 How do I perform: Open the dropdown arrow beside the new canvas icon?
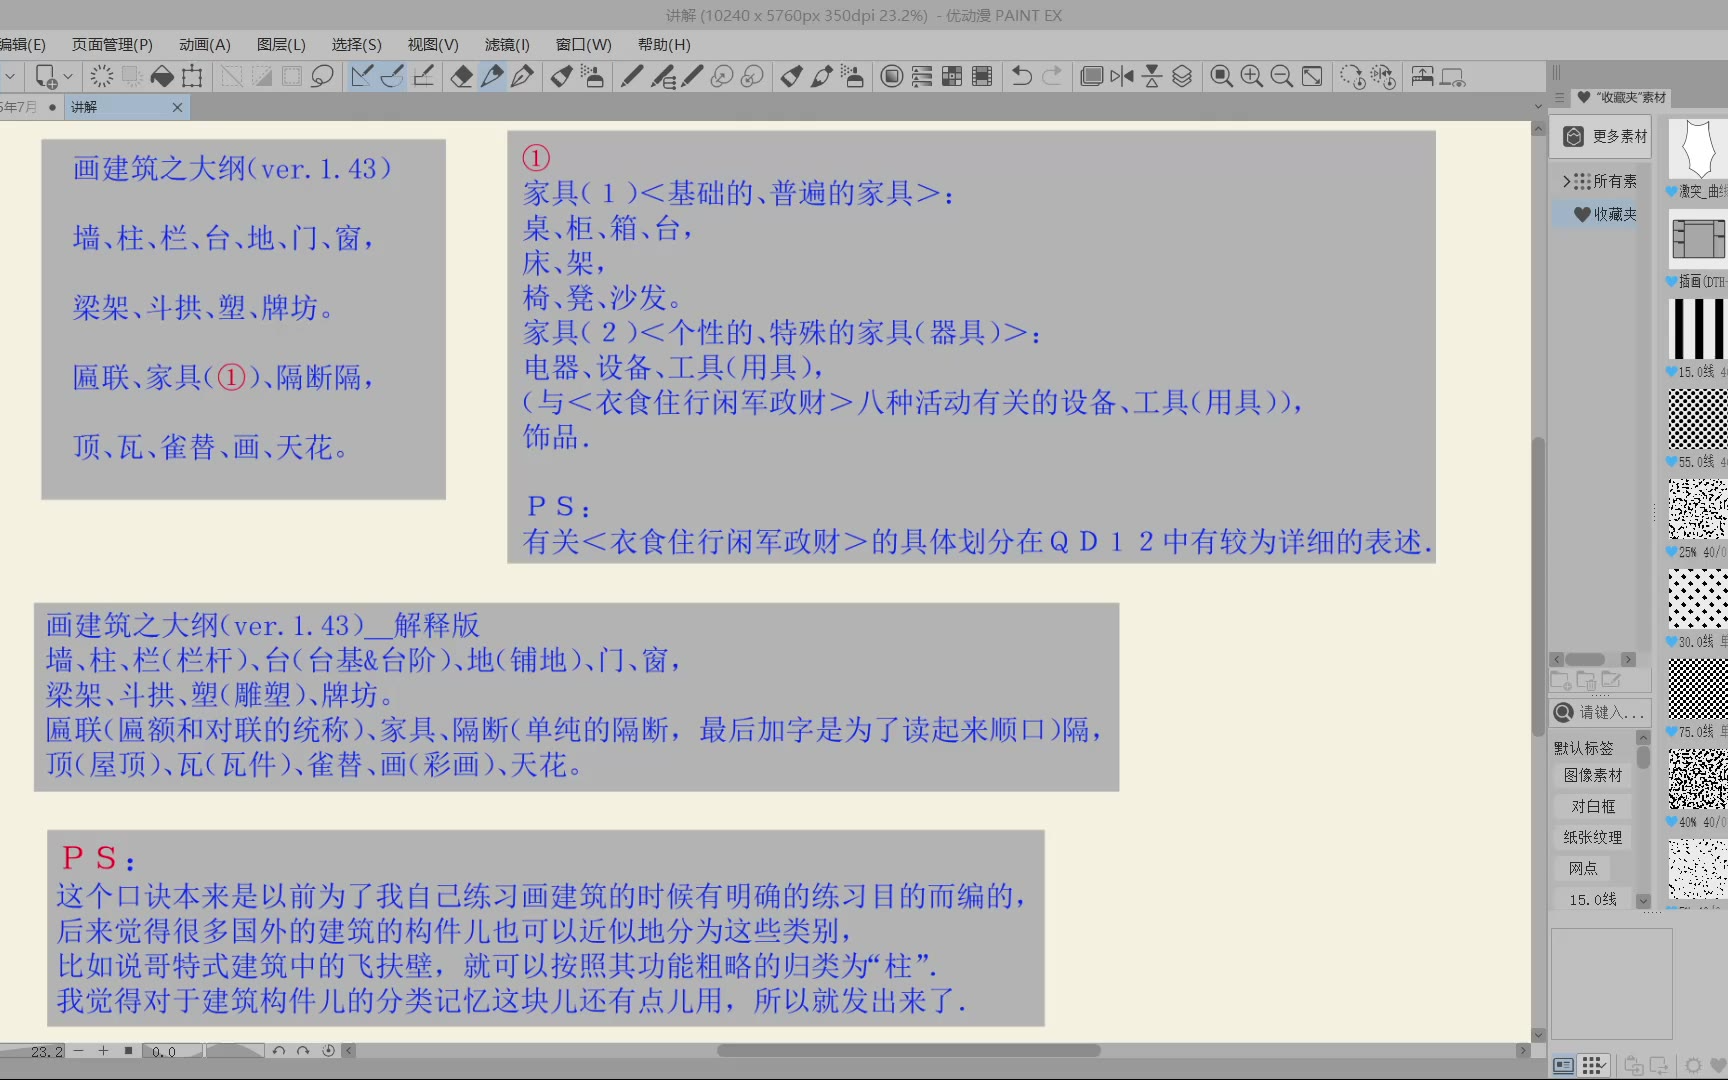click(x=68, y=77)
